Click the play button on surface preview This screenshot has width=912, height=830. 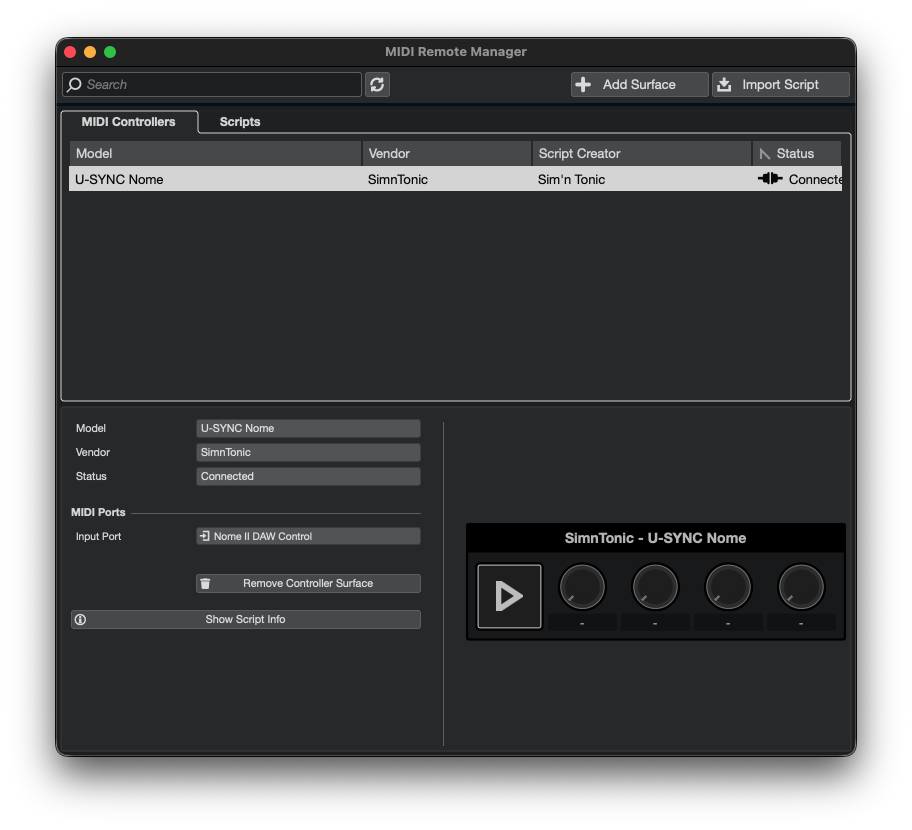pyautogui.click(x=509, y=596)
